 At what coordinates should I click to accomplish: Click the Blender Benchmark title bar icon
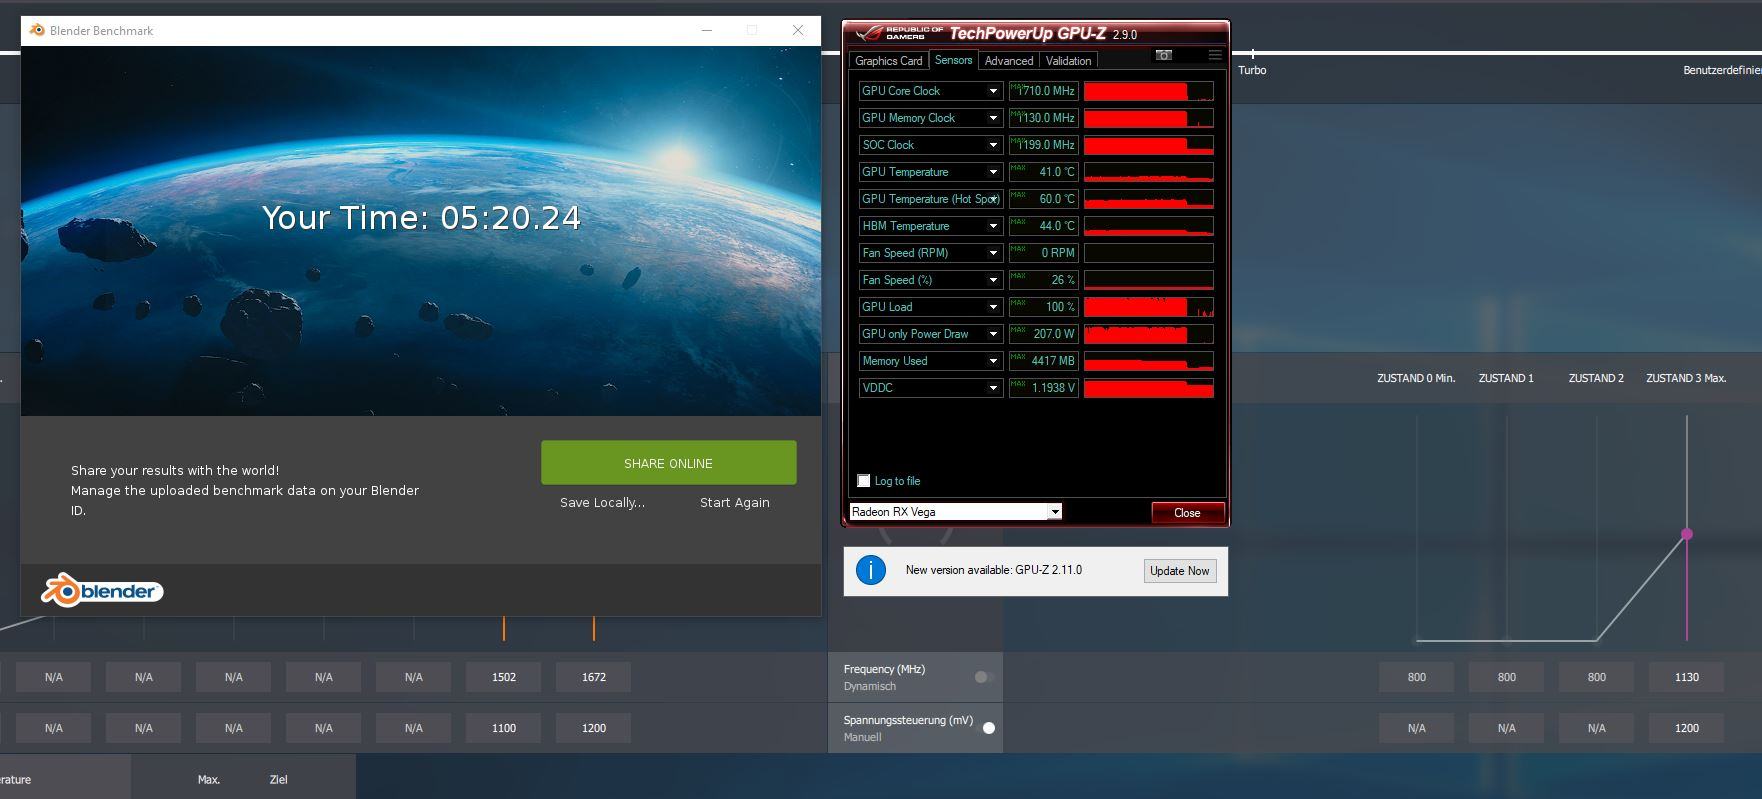37,30
